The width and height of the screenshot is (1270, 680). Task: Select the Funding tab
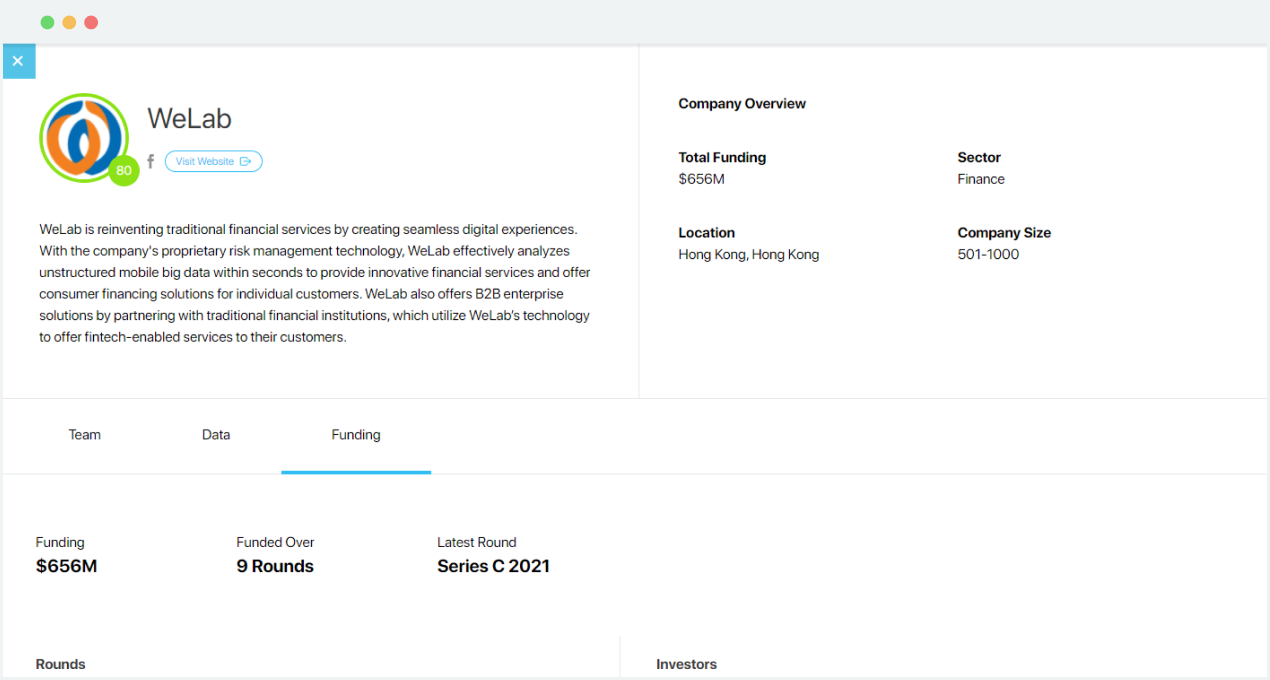tap(356, 435)
